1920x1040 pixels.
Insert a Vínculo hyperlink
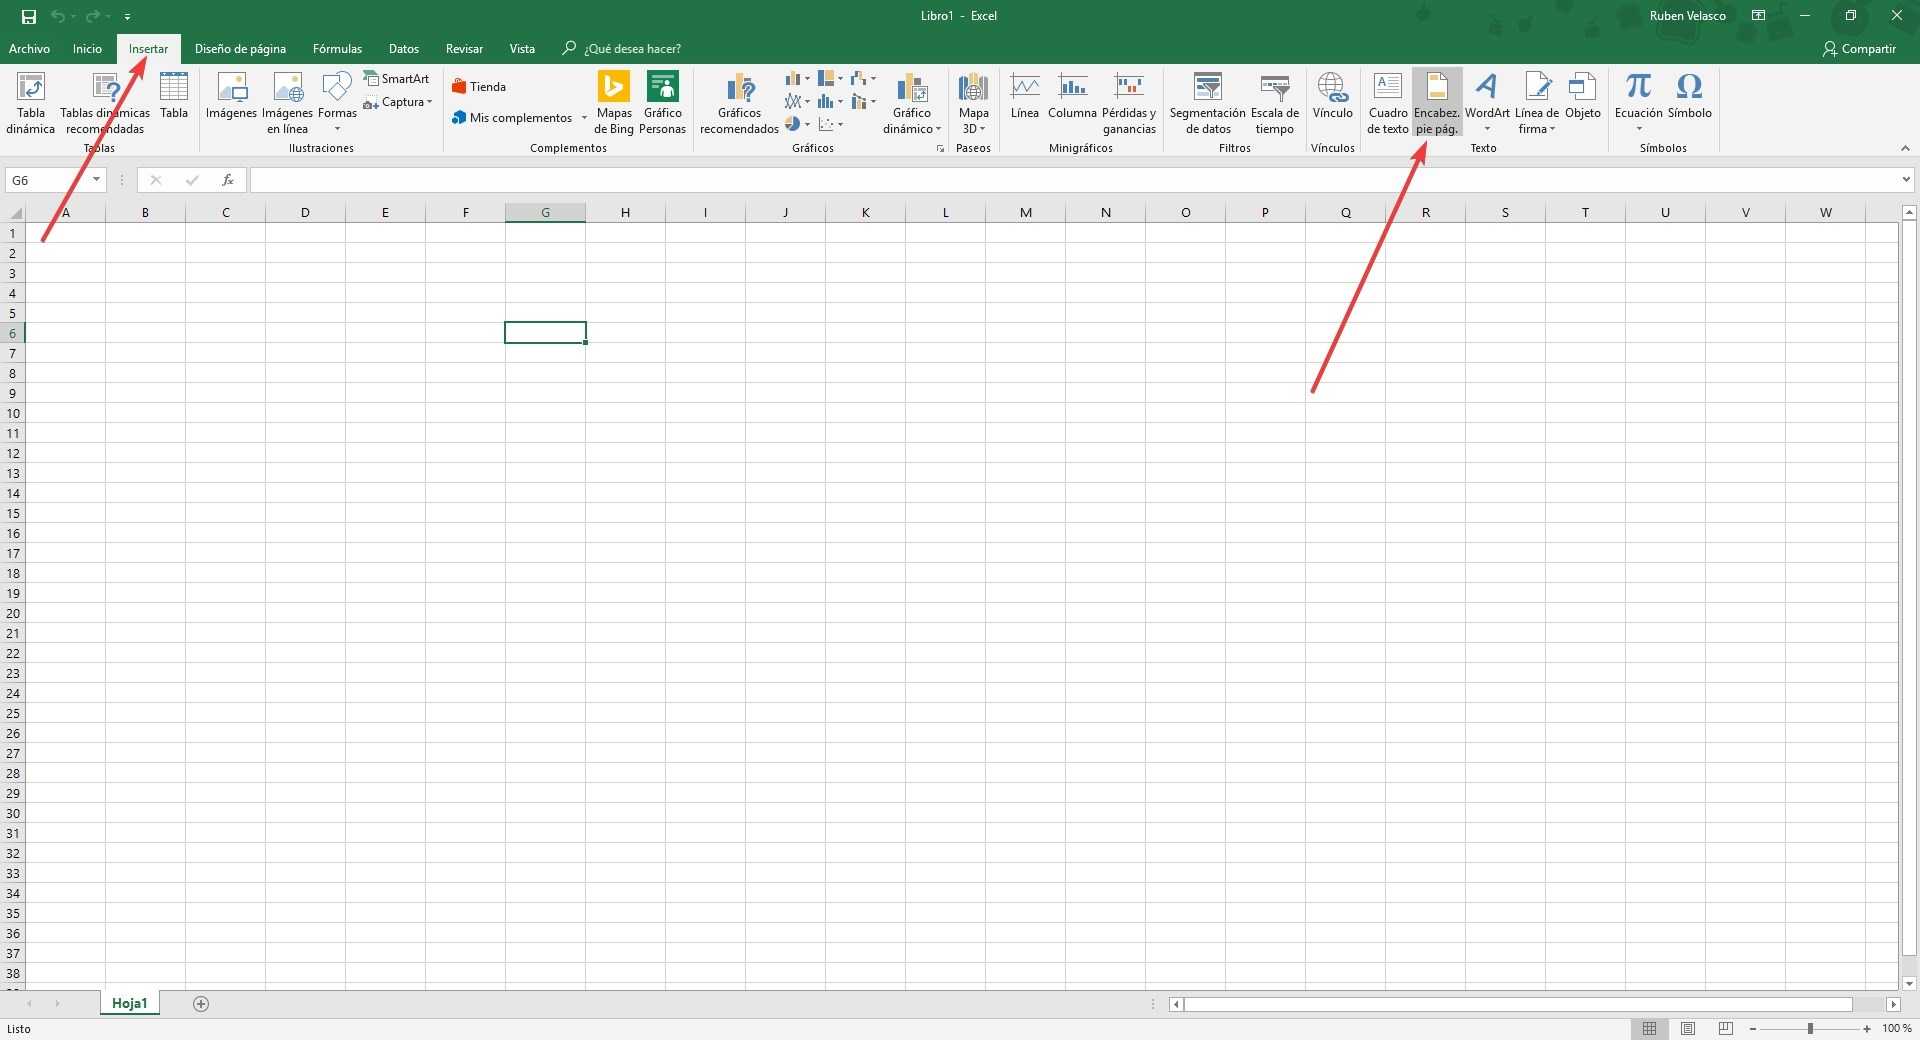(x=1332, y=96)
